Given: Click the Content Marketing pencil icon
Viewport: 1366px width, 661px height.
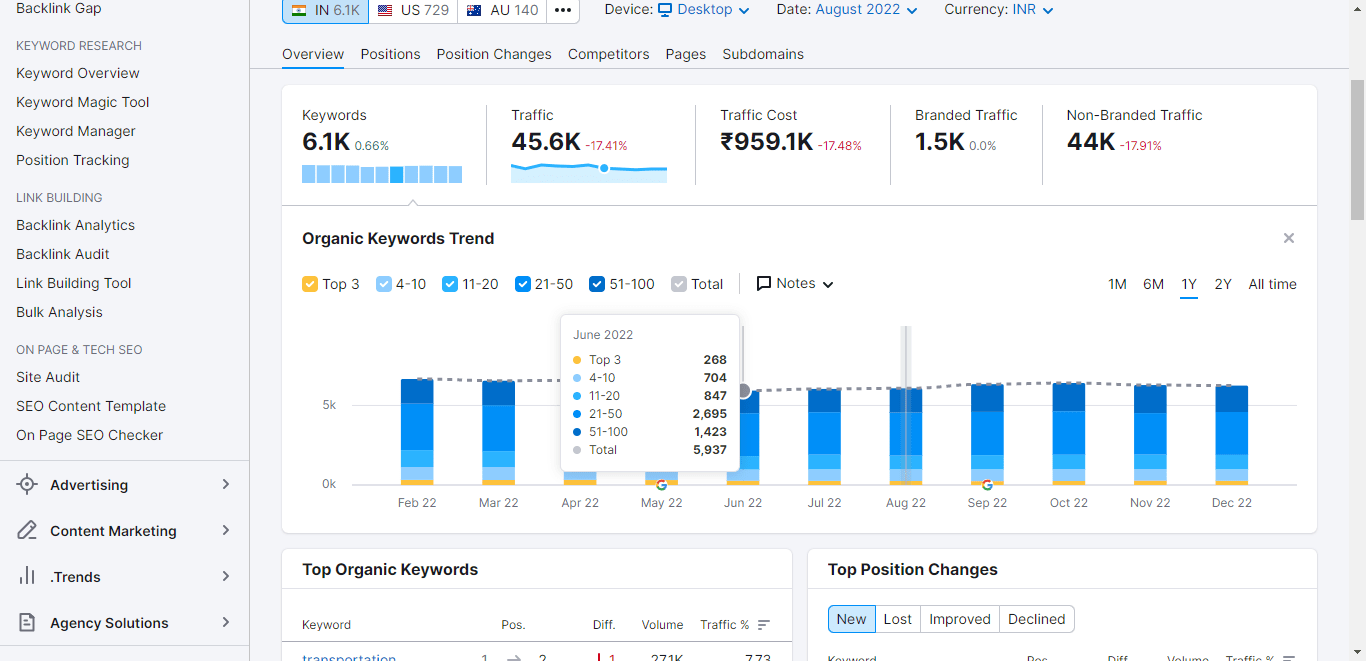Looking at the screenshot, I should [27, 531].
